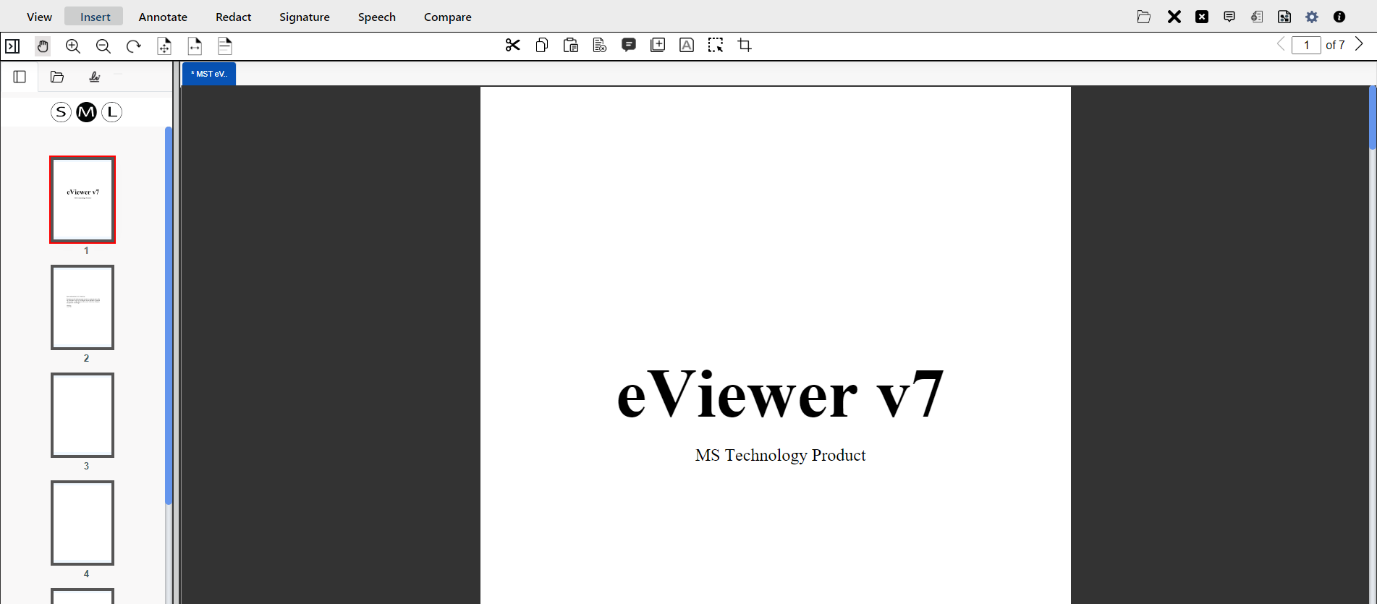Click the document properties icon beside Paste
Viewport: 1377px width, 604px height.
click(600, 45)
